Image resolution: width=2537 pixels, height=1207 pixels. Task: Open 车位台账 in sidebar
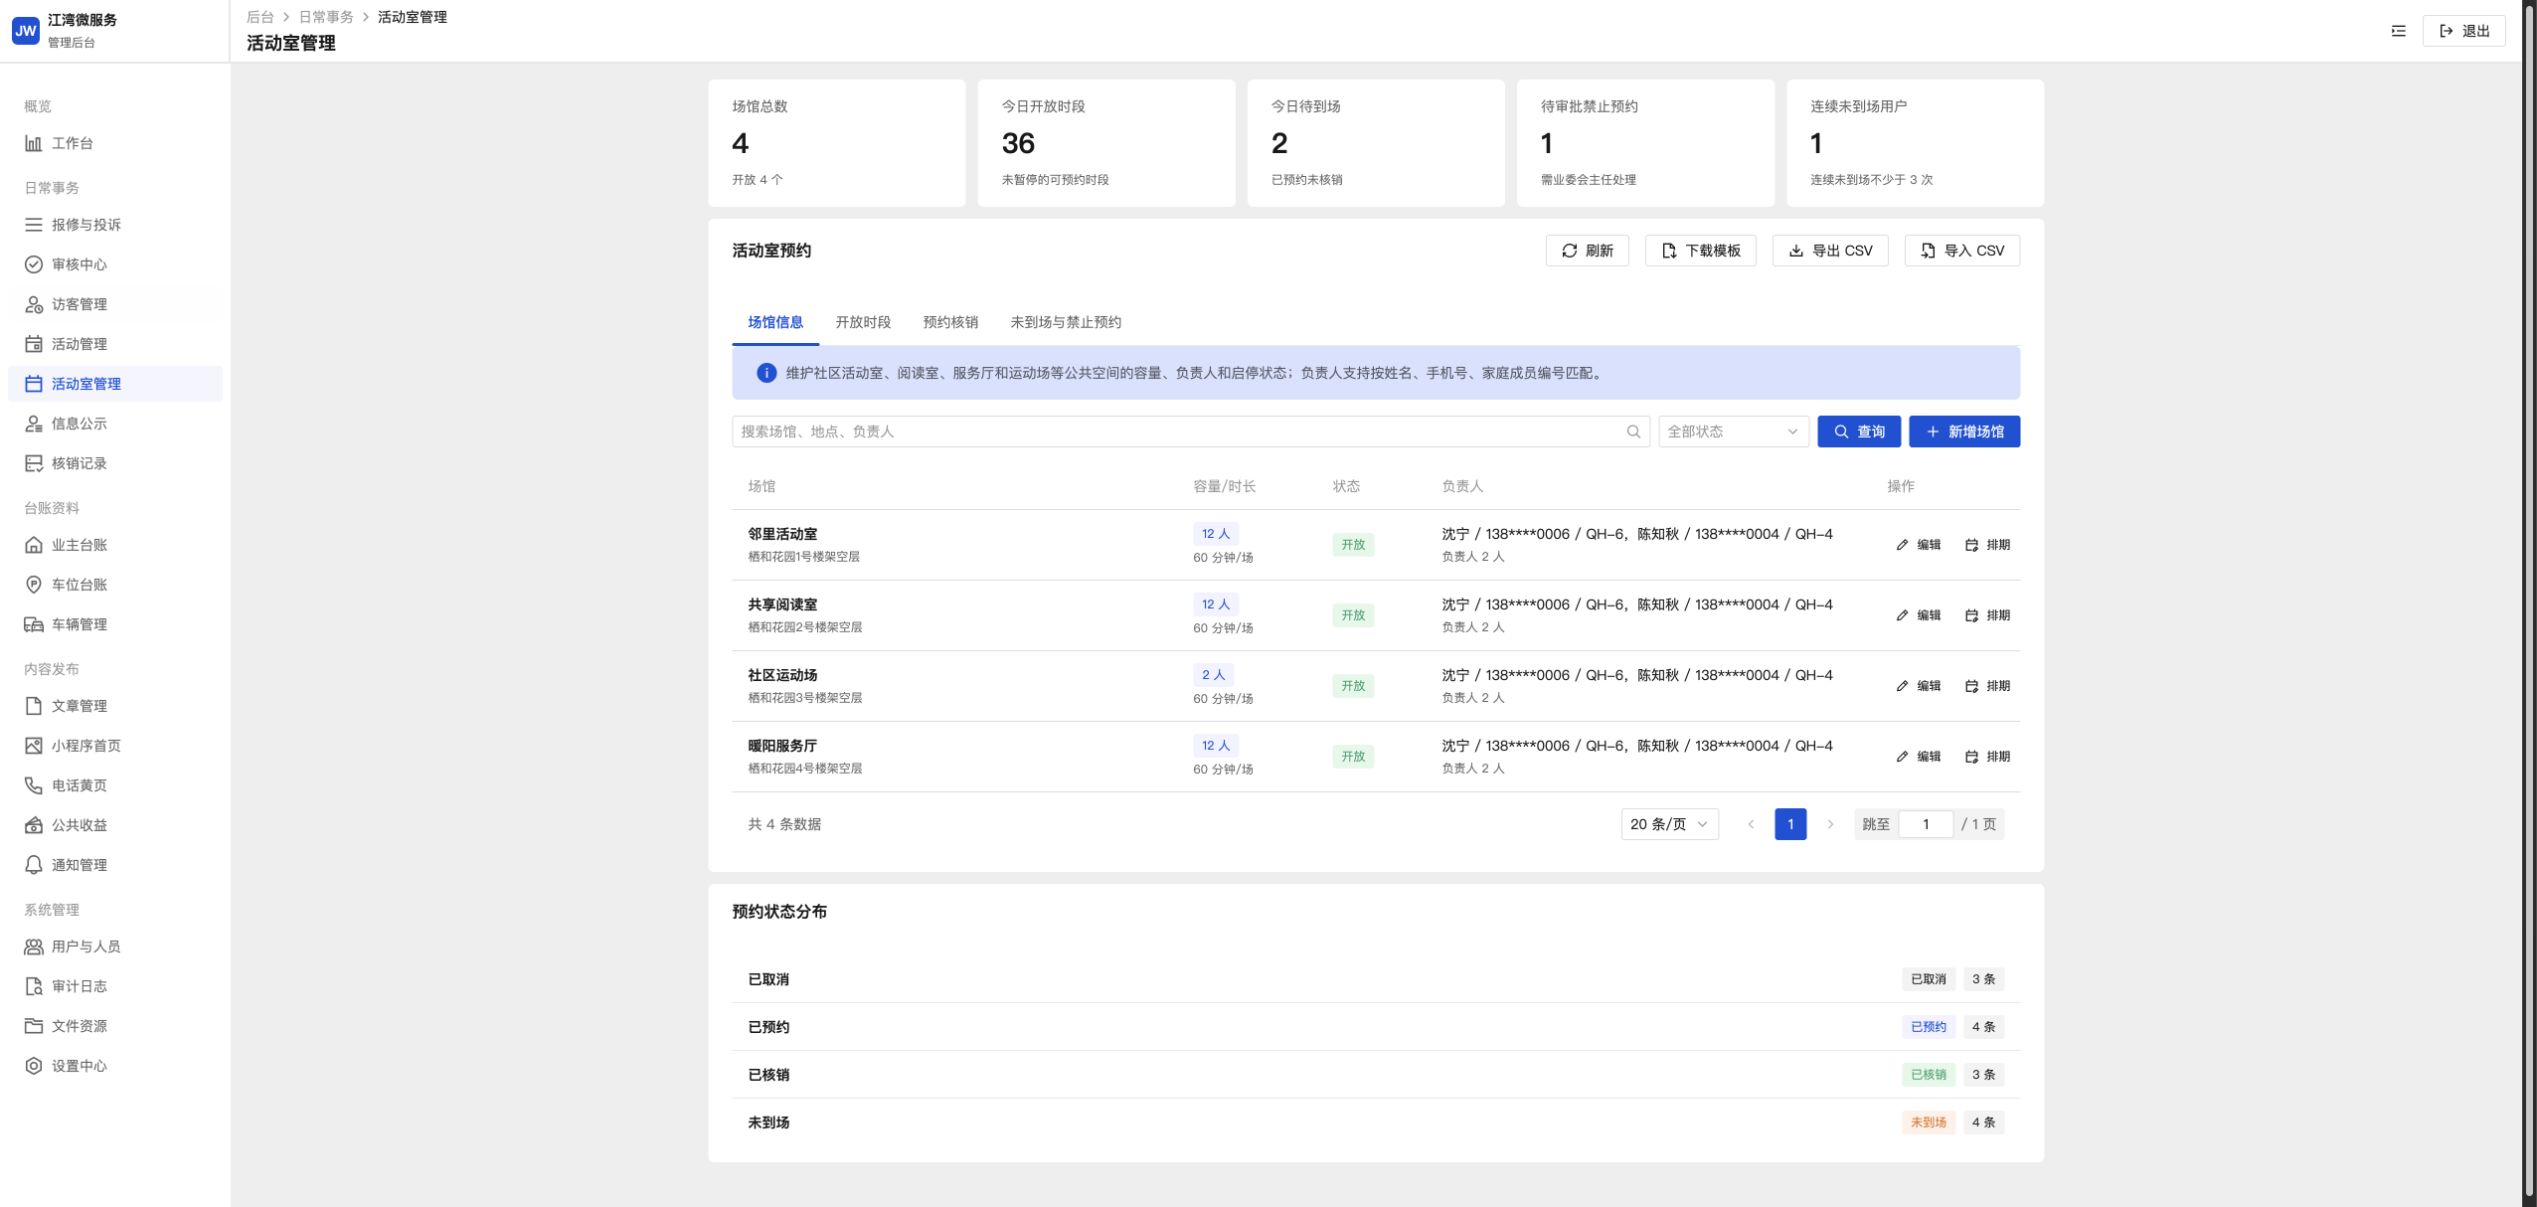(115, 585)
